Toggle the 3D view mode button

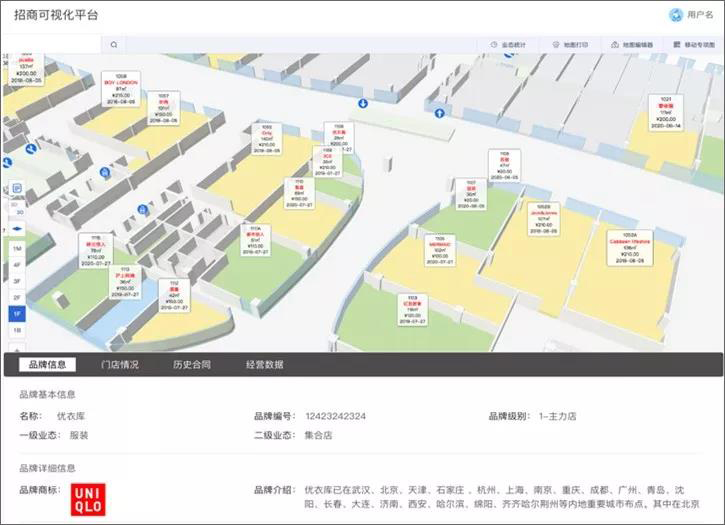click(17, 212)
